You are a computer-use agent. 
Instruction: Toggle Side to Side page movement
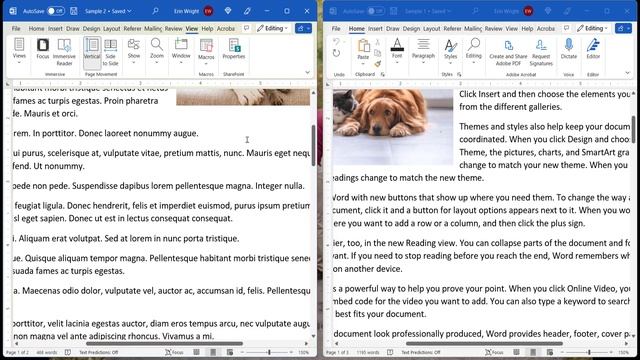pos(110,52)
